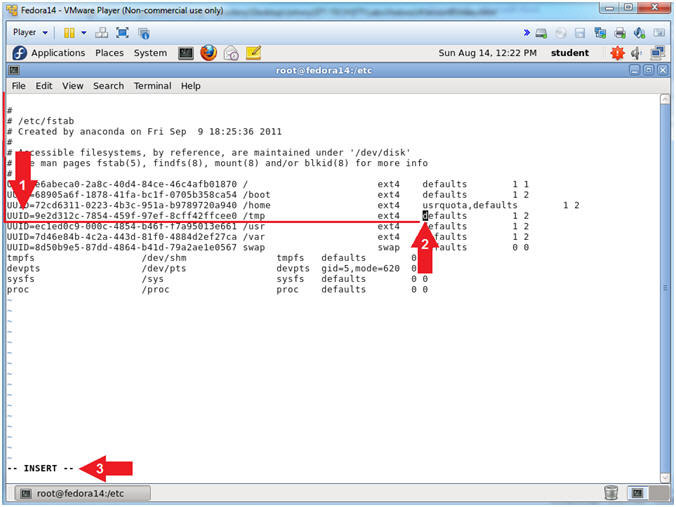Click the trash icon in bottom panel
The width and height of the screenshot is (676, 507).
[611, 492]
